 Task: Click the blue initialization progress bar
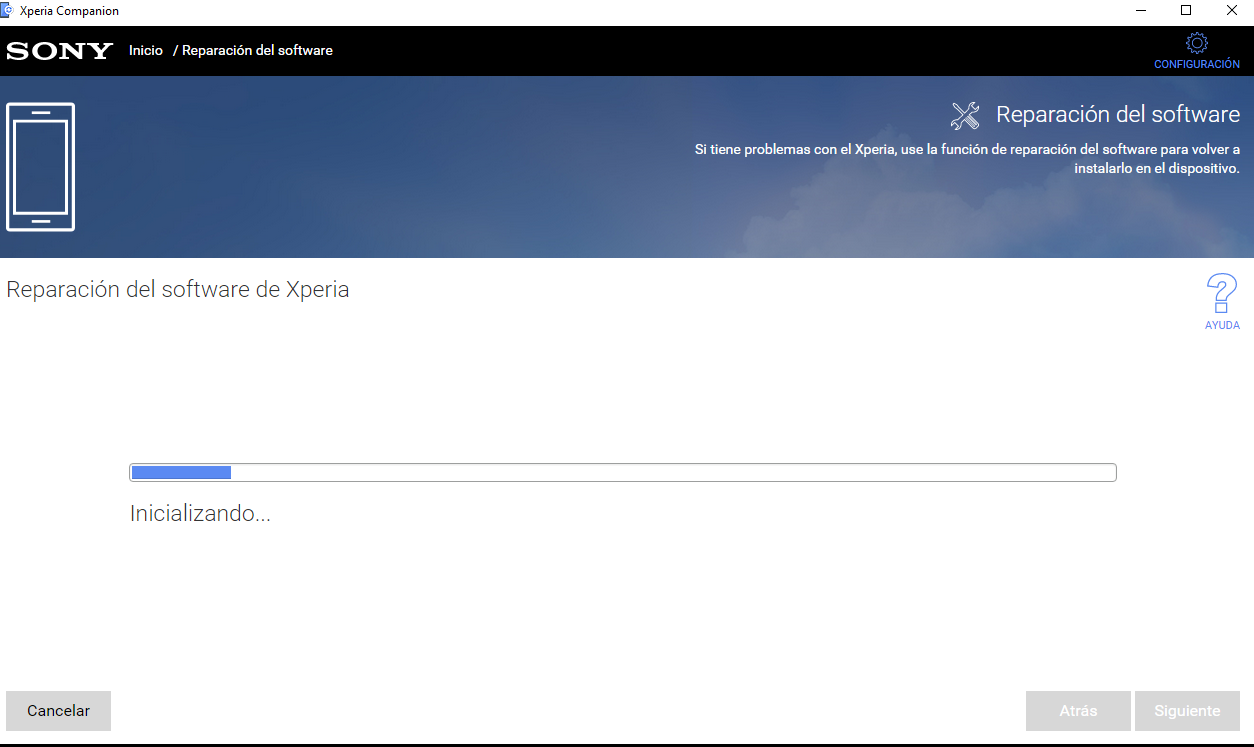pos(622,473)
